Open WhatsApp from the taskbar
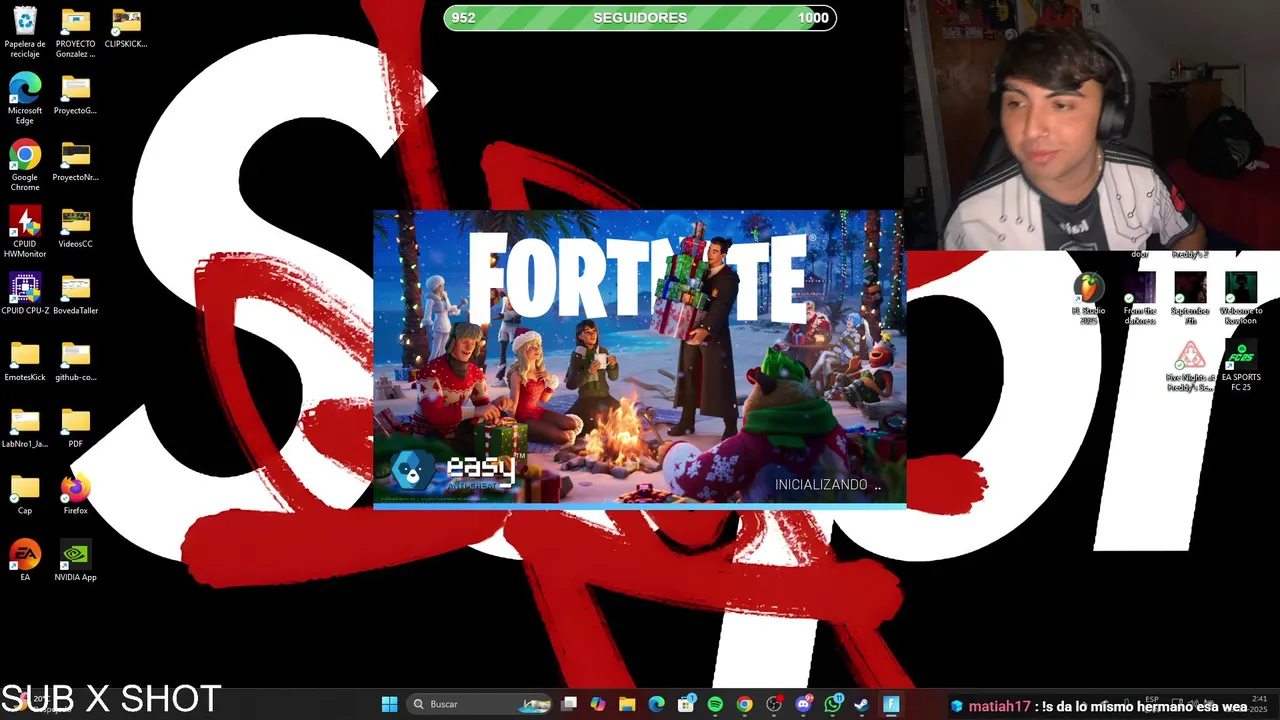Image resolution: width=1280 pixels, height=720 pixels. click(832, 704)
